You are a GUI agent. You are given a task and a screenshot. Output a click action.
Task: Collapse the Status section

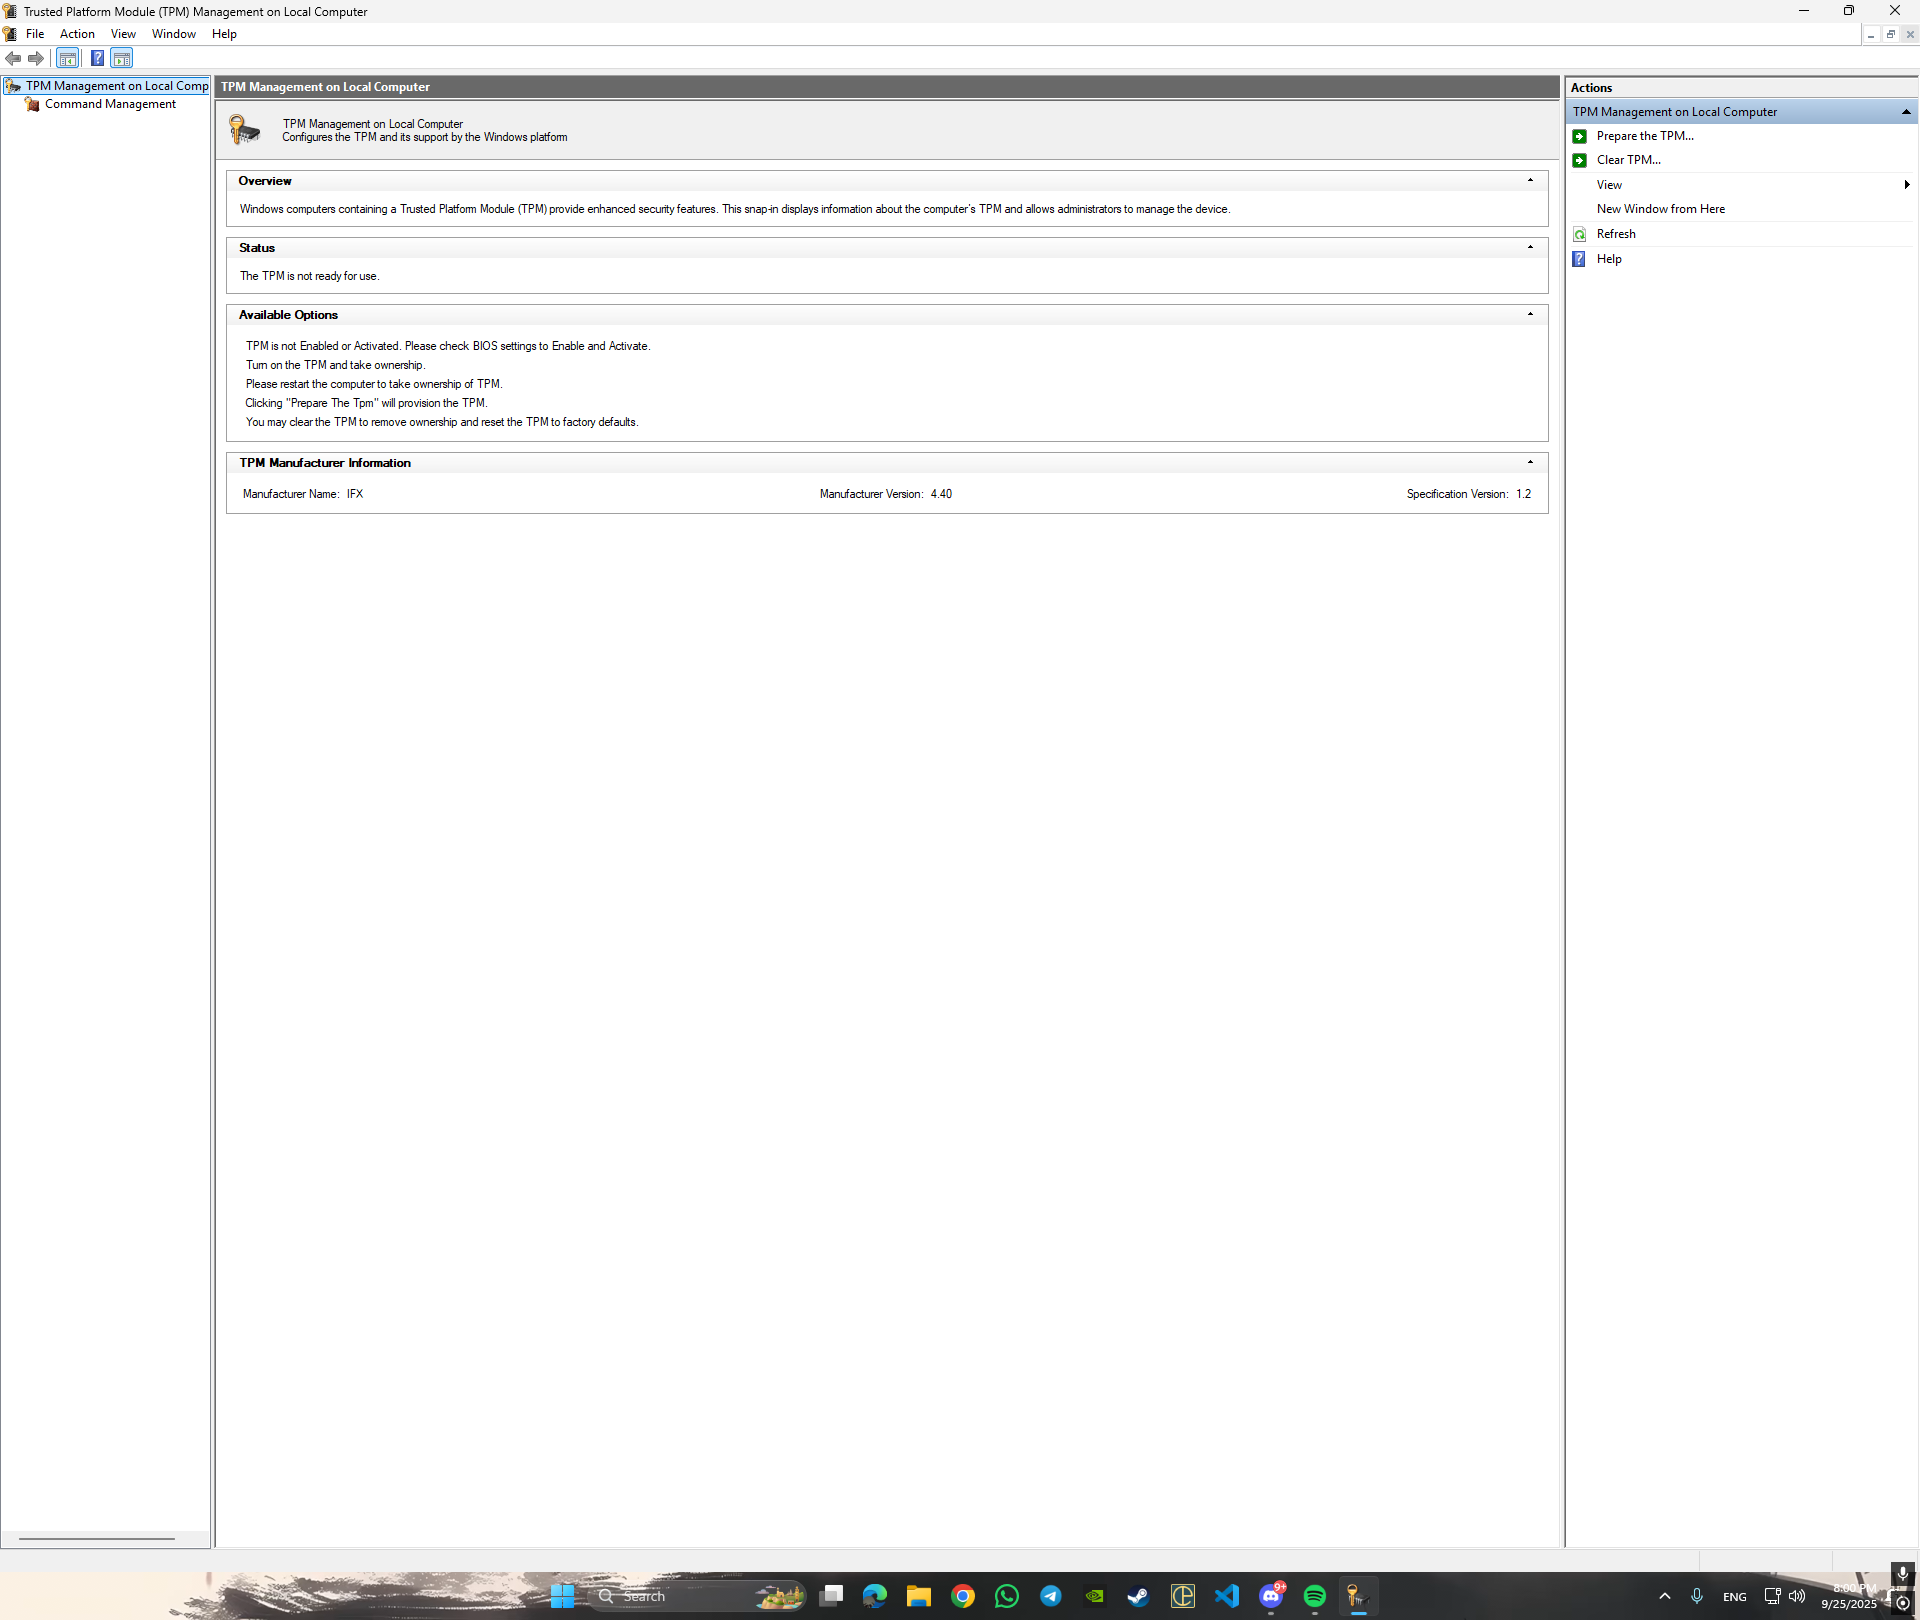(x=1530, y=248)
